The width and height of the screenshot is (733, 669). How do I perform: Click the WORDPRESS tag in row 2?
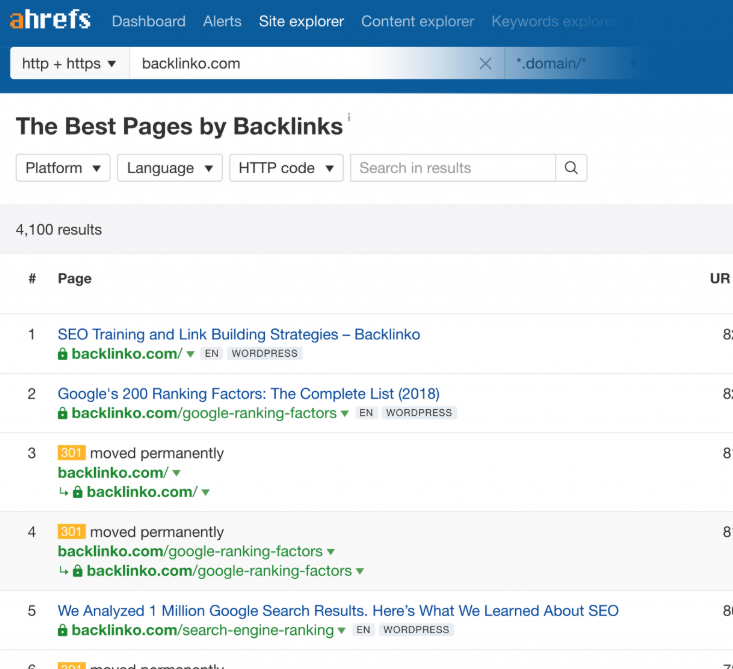point(419,413)
